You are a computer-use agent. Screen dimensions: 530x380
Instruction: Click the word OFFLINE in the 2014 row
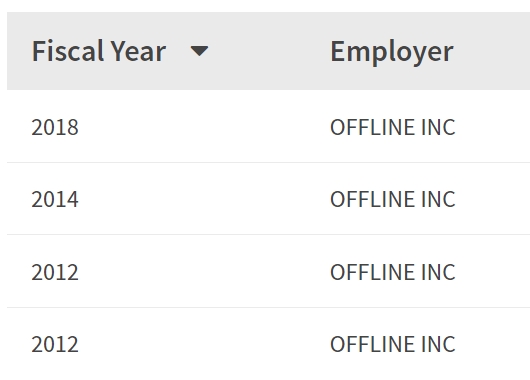pyautogui.click(x=372, y=199)
